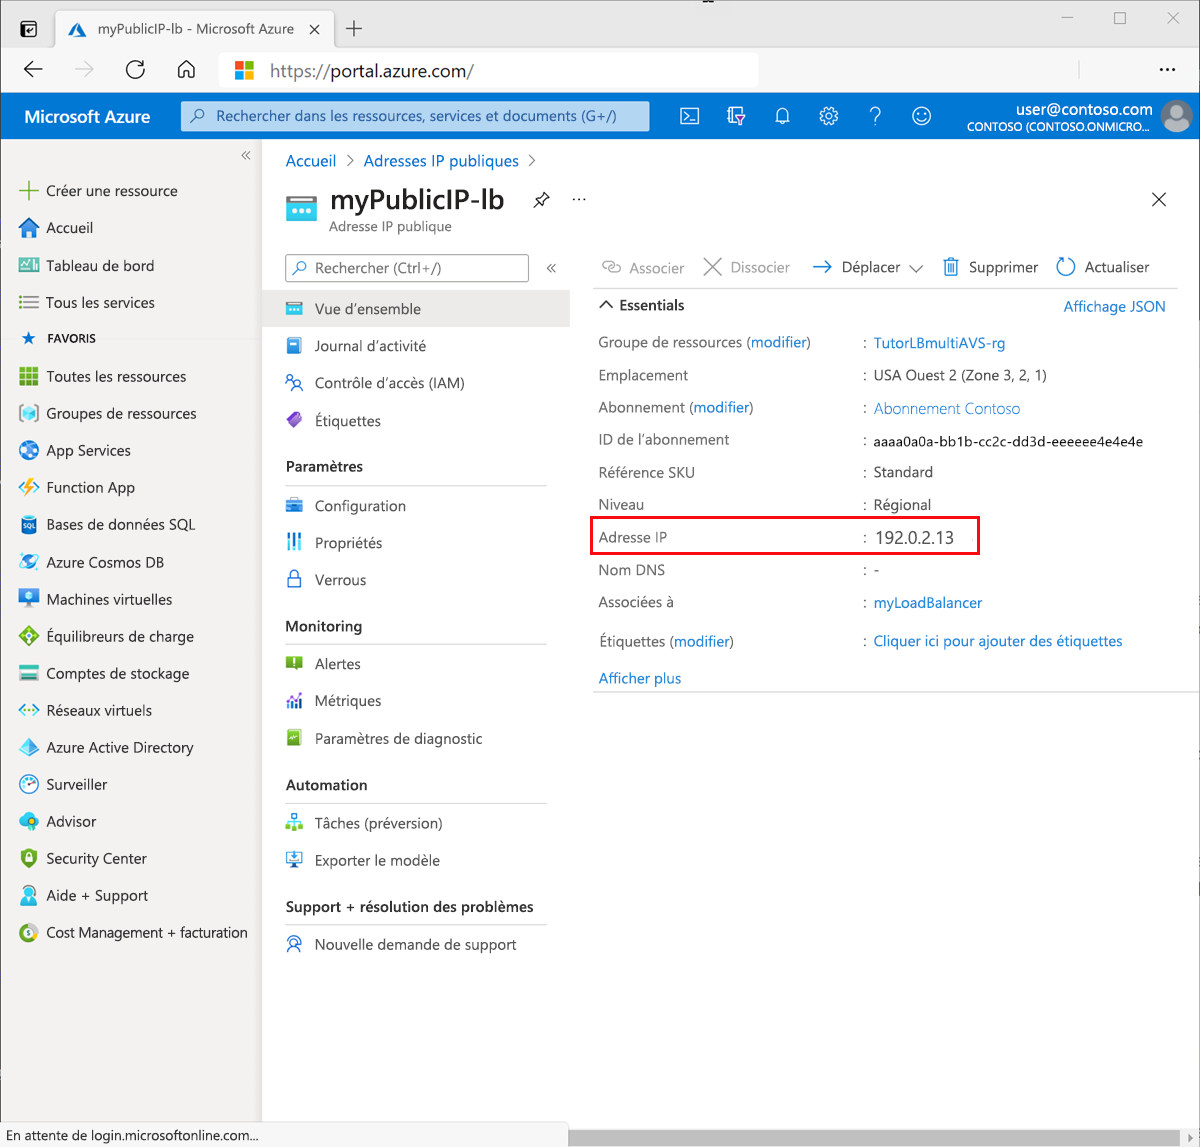Click the link to add étiquettes
The height and width of the screenshot is (1147, 1200).
(x=998, y=641)
